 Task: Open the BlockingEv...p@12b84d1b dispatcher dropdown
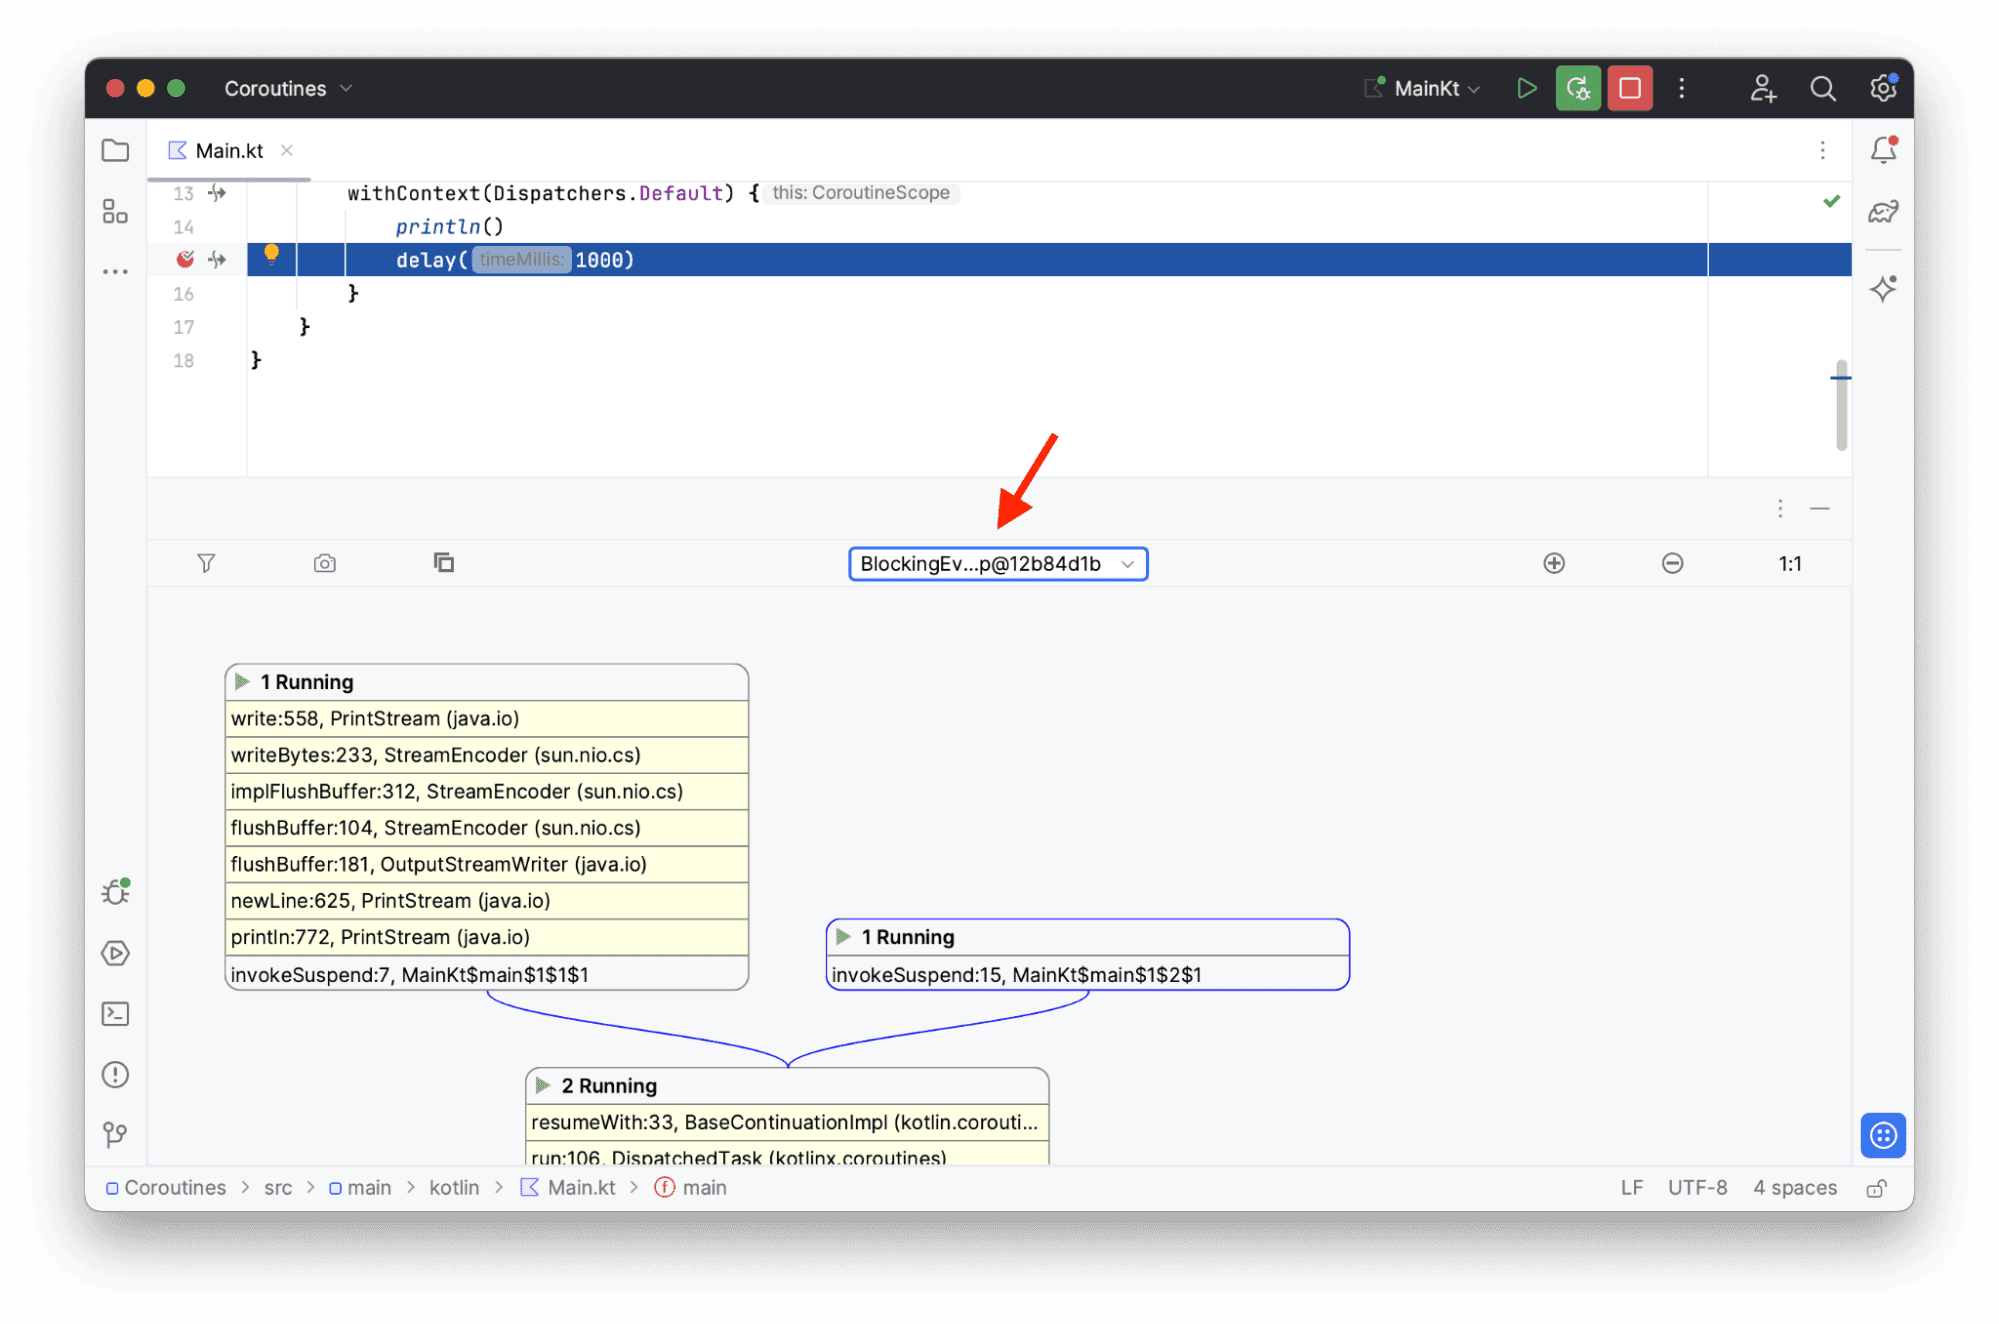click(997, 563)
